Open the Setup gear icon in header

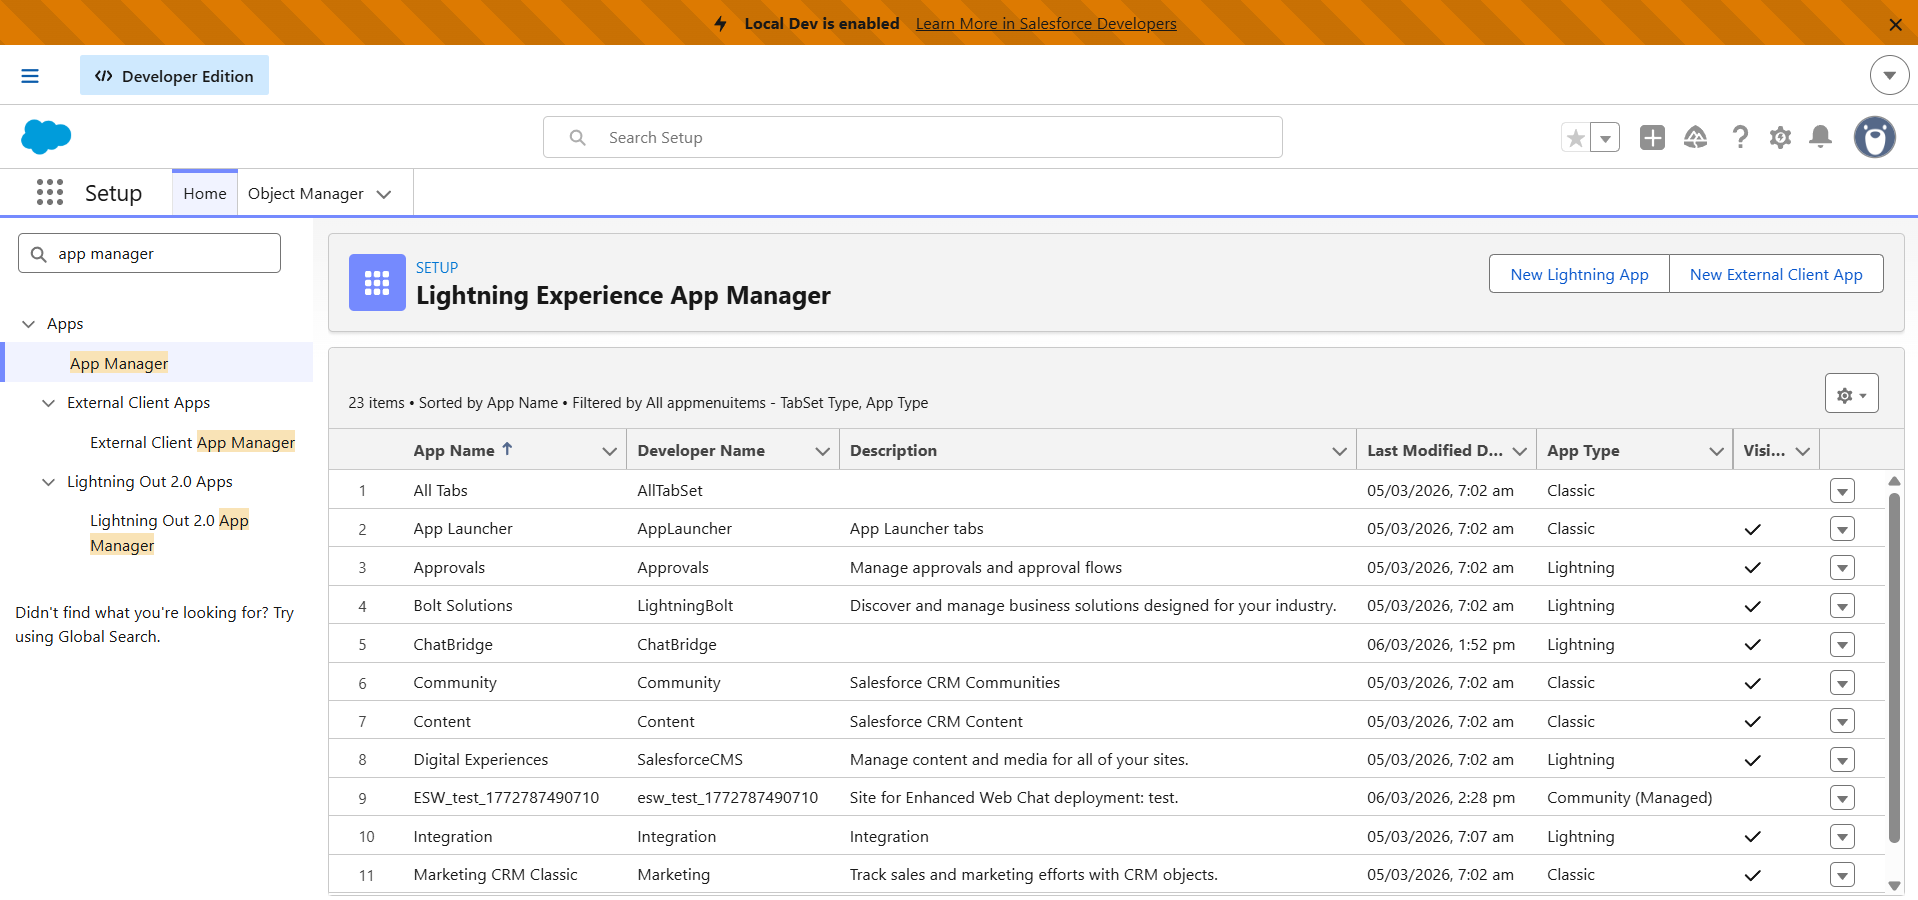tap(1780, 137)
